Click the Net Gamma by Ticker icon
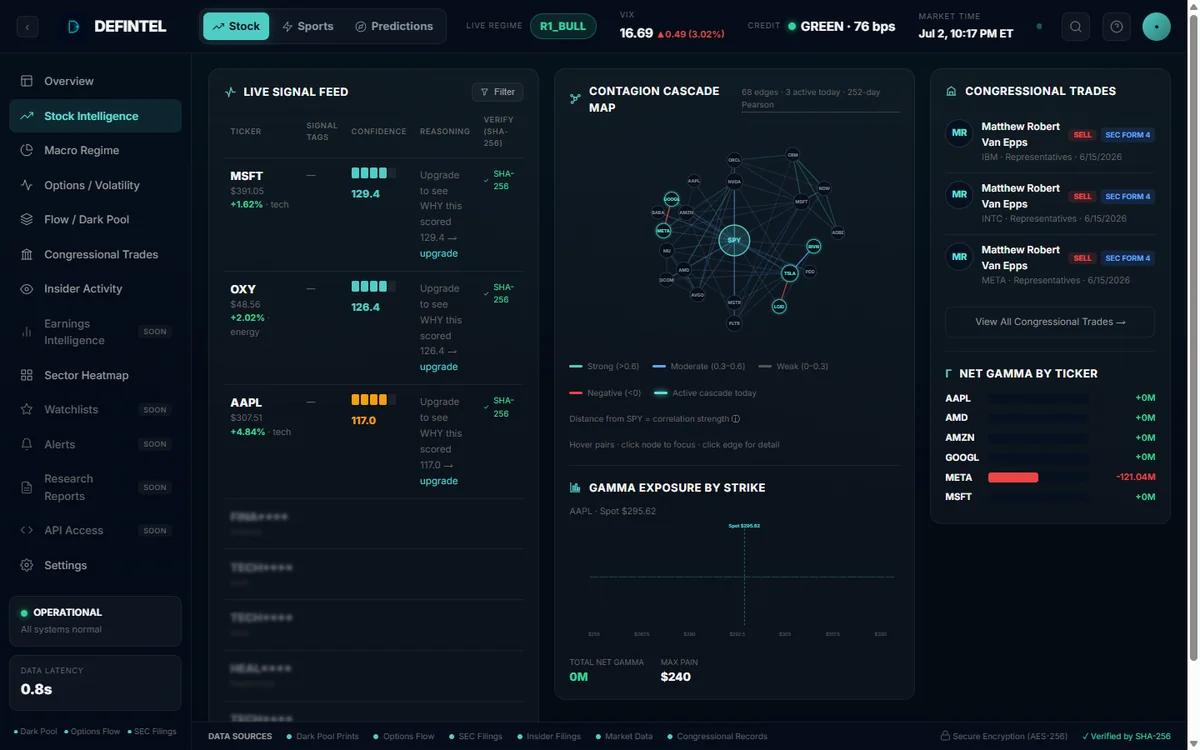 pyautogui.click(x=948, y=373)
